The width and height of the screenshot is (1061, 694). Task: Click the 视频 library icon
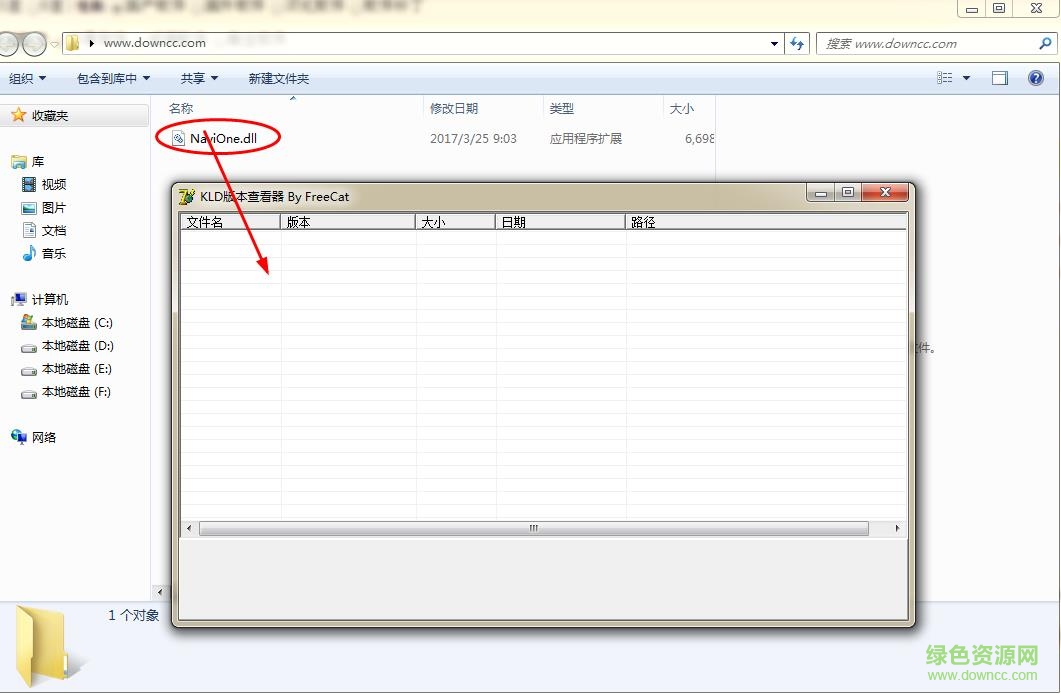pyautogui.click(x=28, y=184)
